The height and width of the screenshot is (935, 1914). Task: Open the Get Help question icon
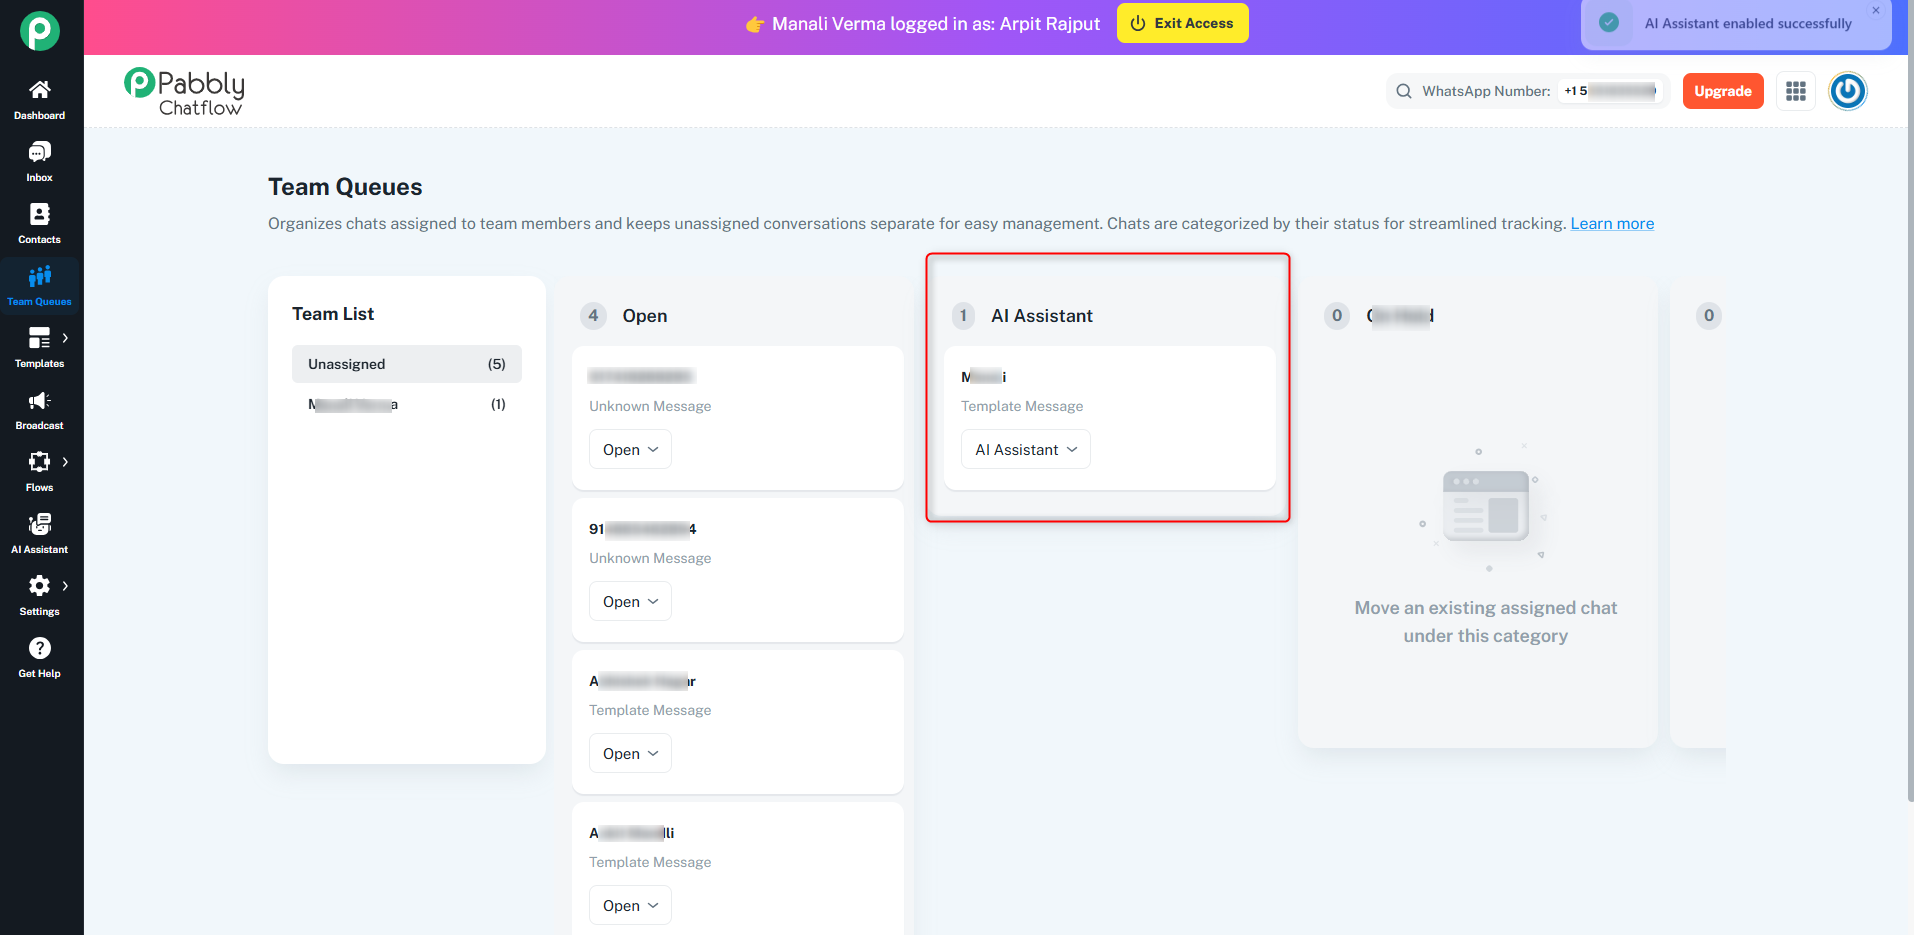[x=40, y=648]
